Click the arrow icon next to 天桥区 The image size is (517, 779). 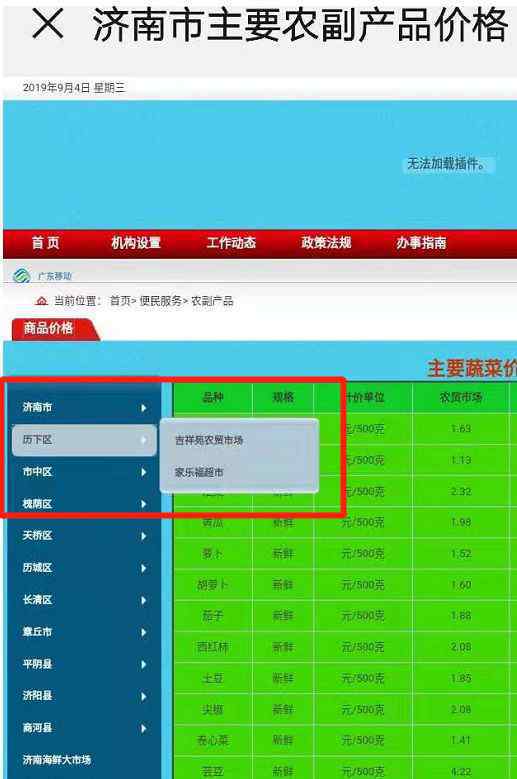click(x=144, y=536)
